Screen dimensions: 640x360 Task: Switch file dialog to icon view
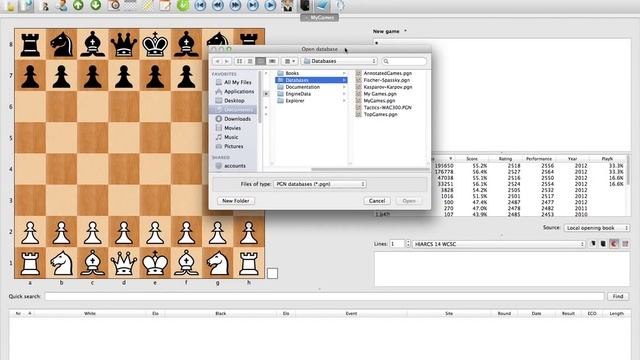[240, 61]
